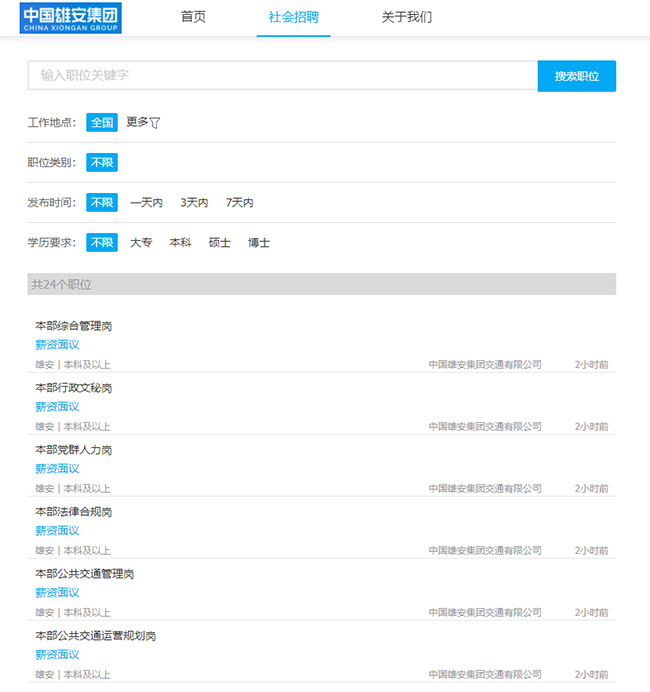Click the 搜索职位 button
Screen dimensions: 650x692
(577, 76)
